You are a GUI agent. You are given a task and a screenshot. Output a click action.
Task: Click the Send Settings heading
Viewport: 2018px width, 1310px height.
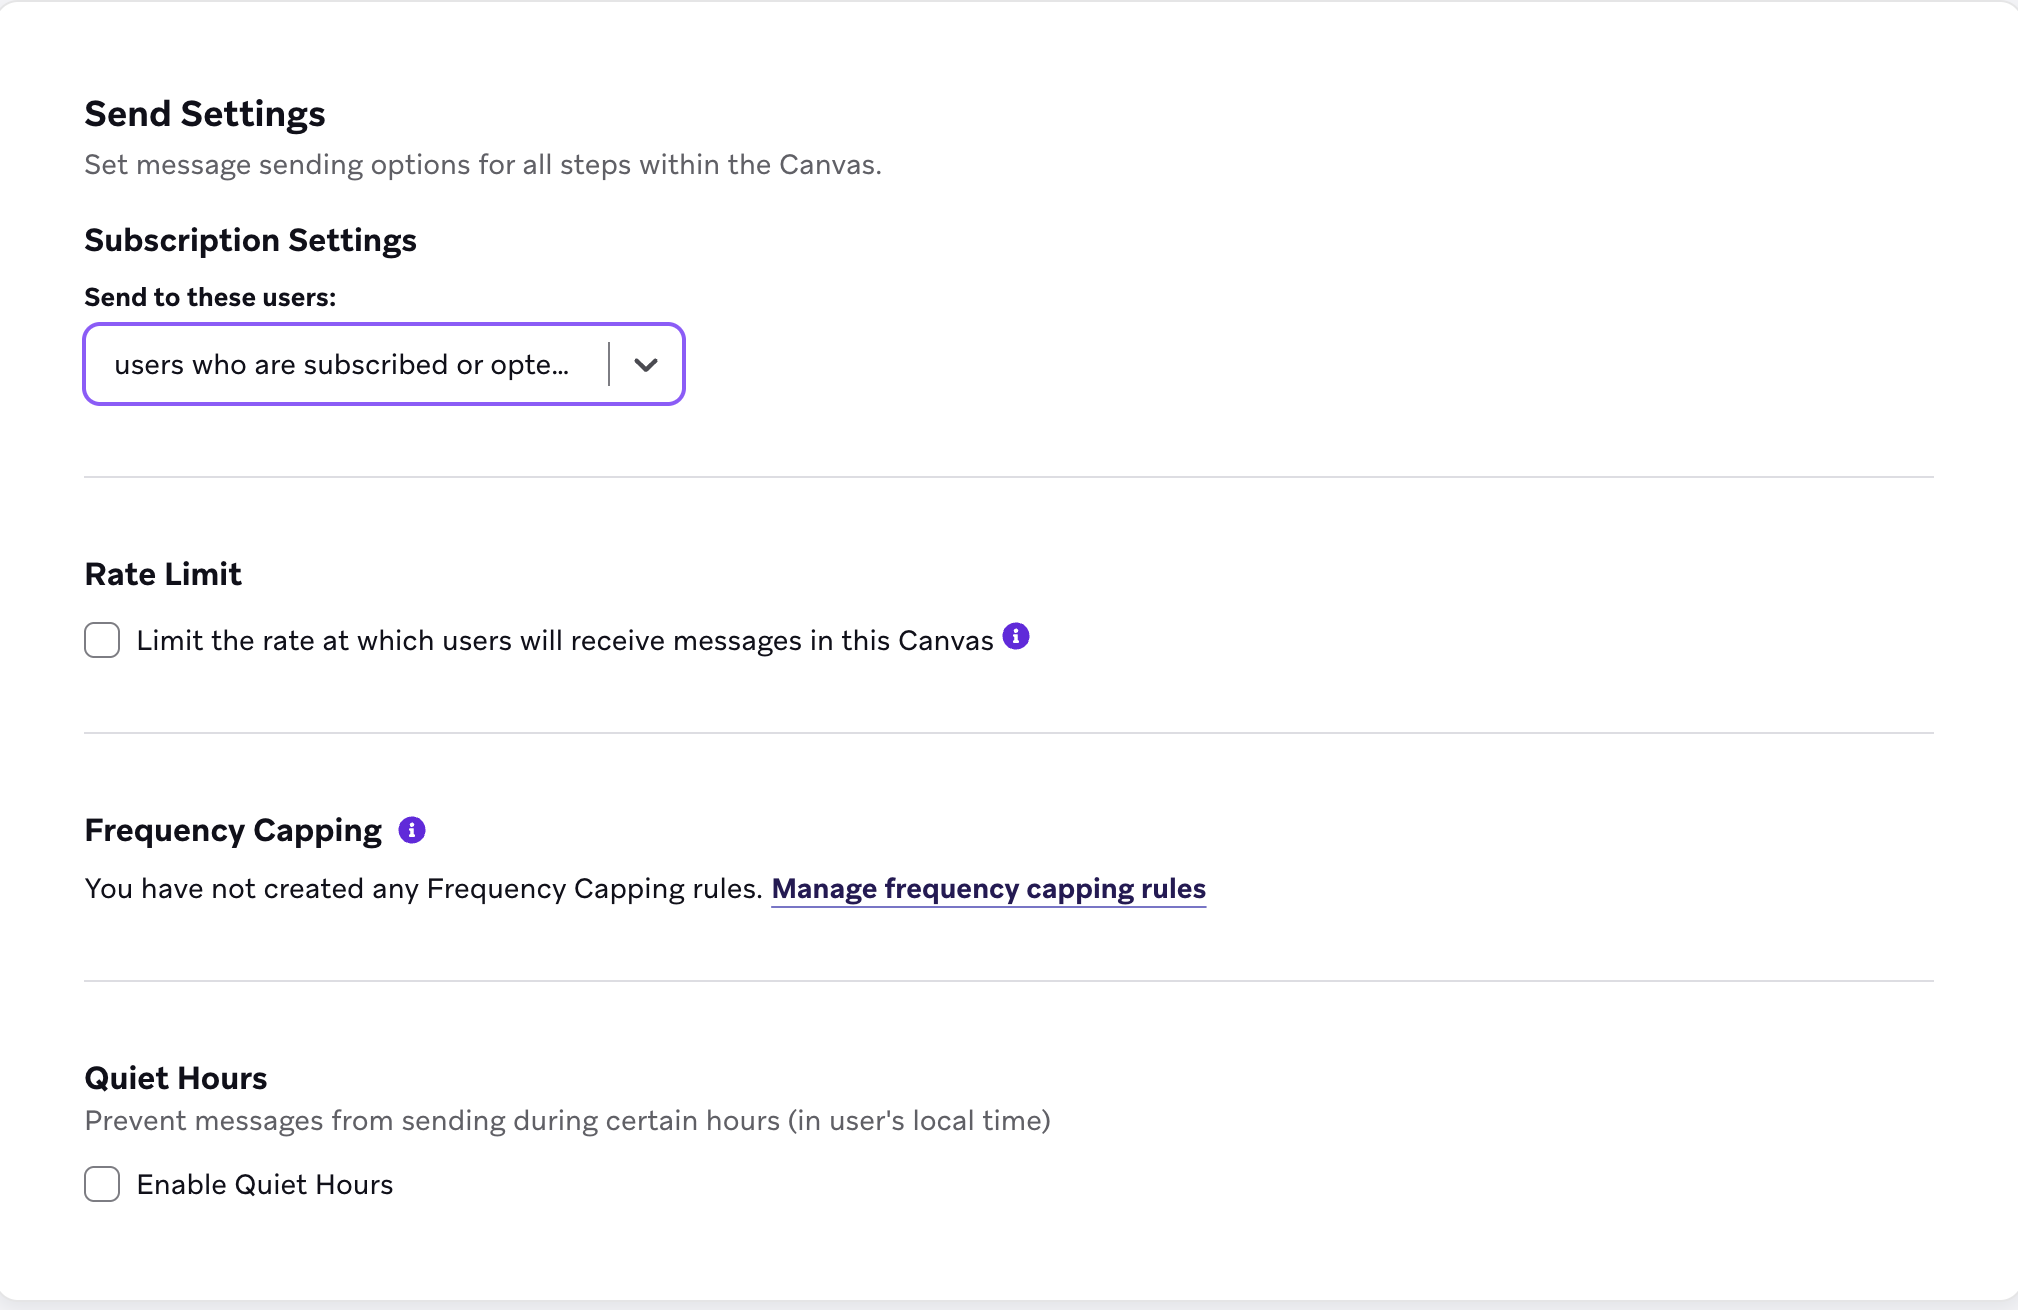pyautogui.click(x=205, y=114)
